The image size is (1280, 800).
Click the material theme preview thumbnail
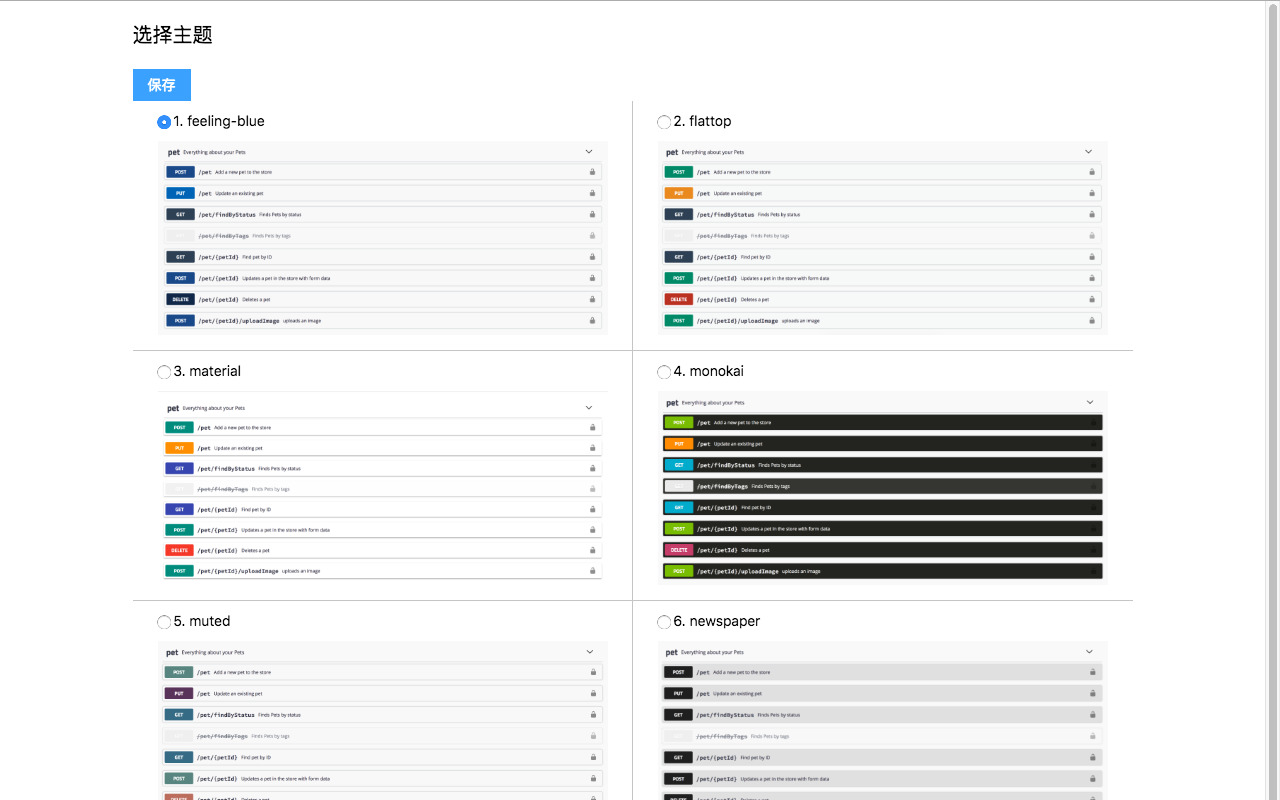383,488
